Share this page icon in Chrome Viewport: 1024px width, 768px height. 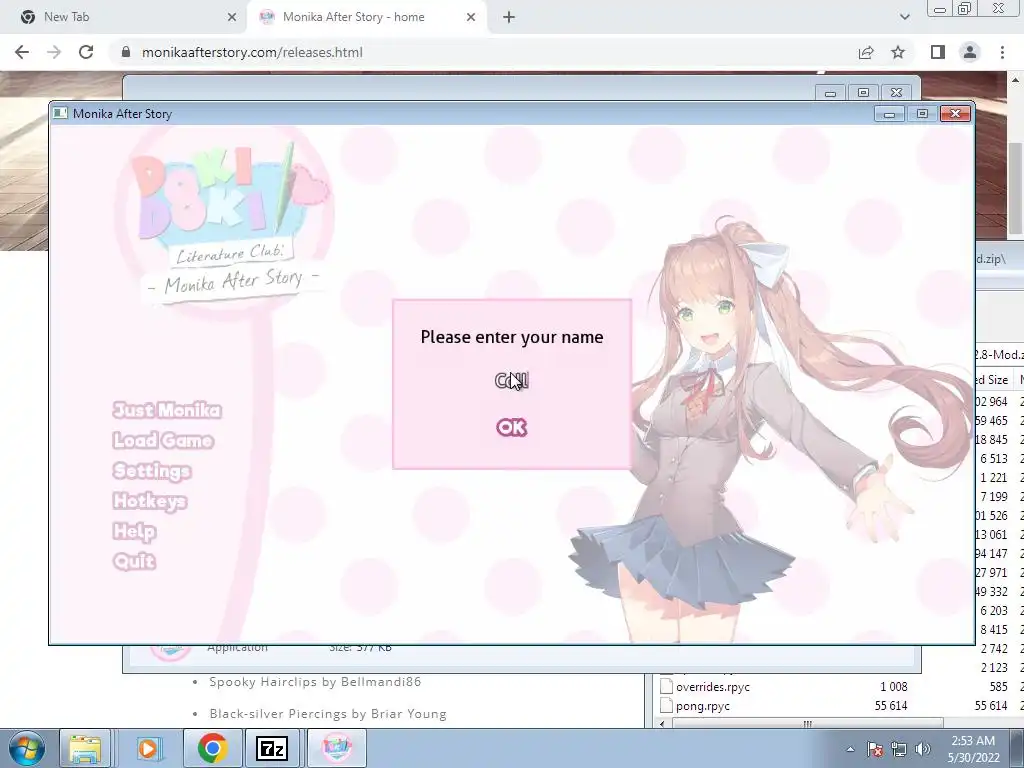(866, 52)
